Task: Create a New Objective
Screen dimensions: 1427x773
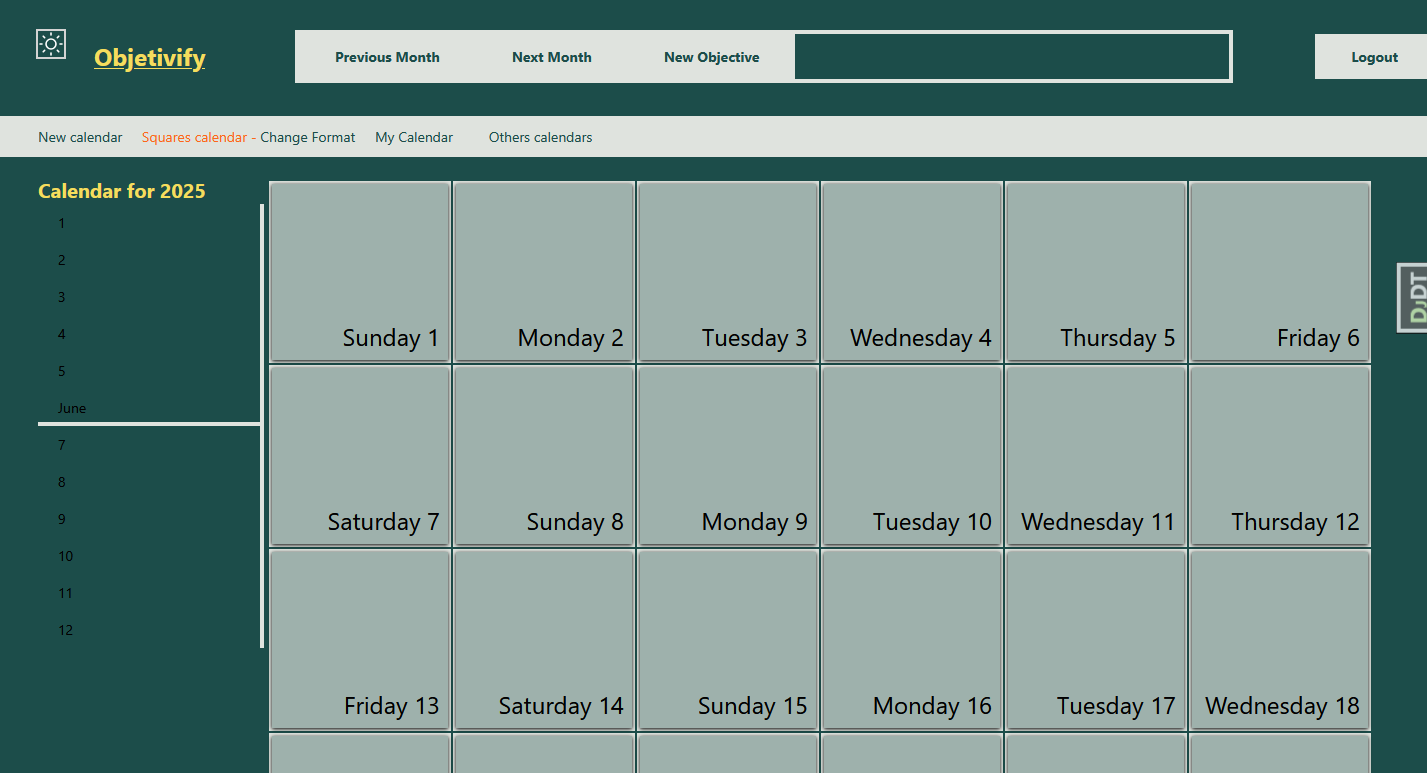Action: tap(712, 57)
